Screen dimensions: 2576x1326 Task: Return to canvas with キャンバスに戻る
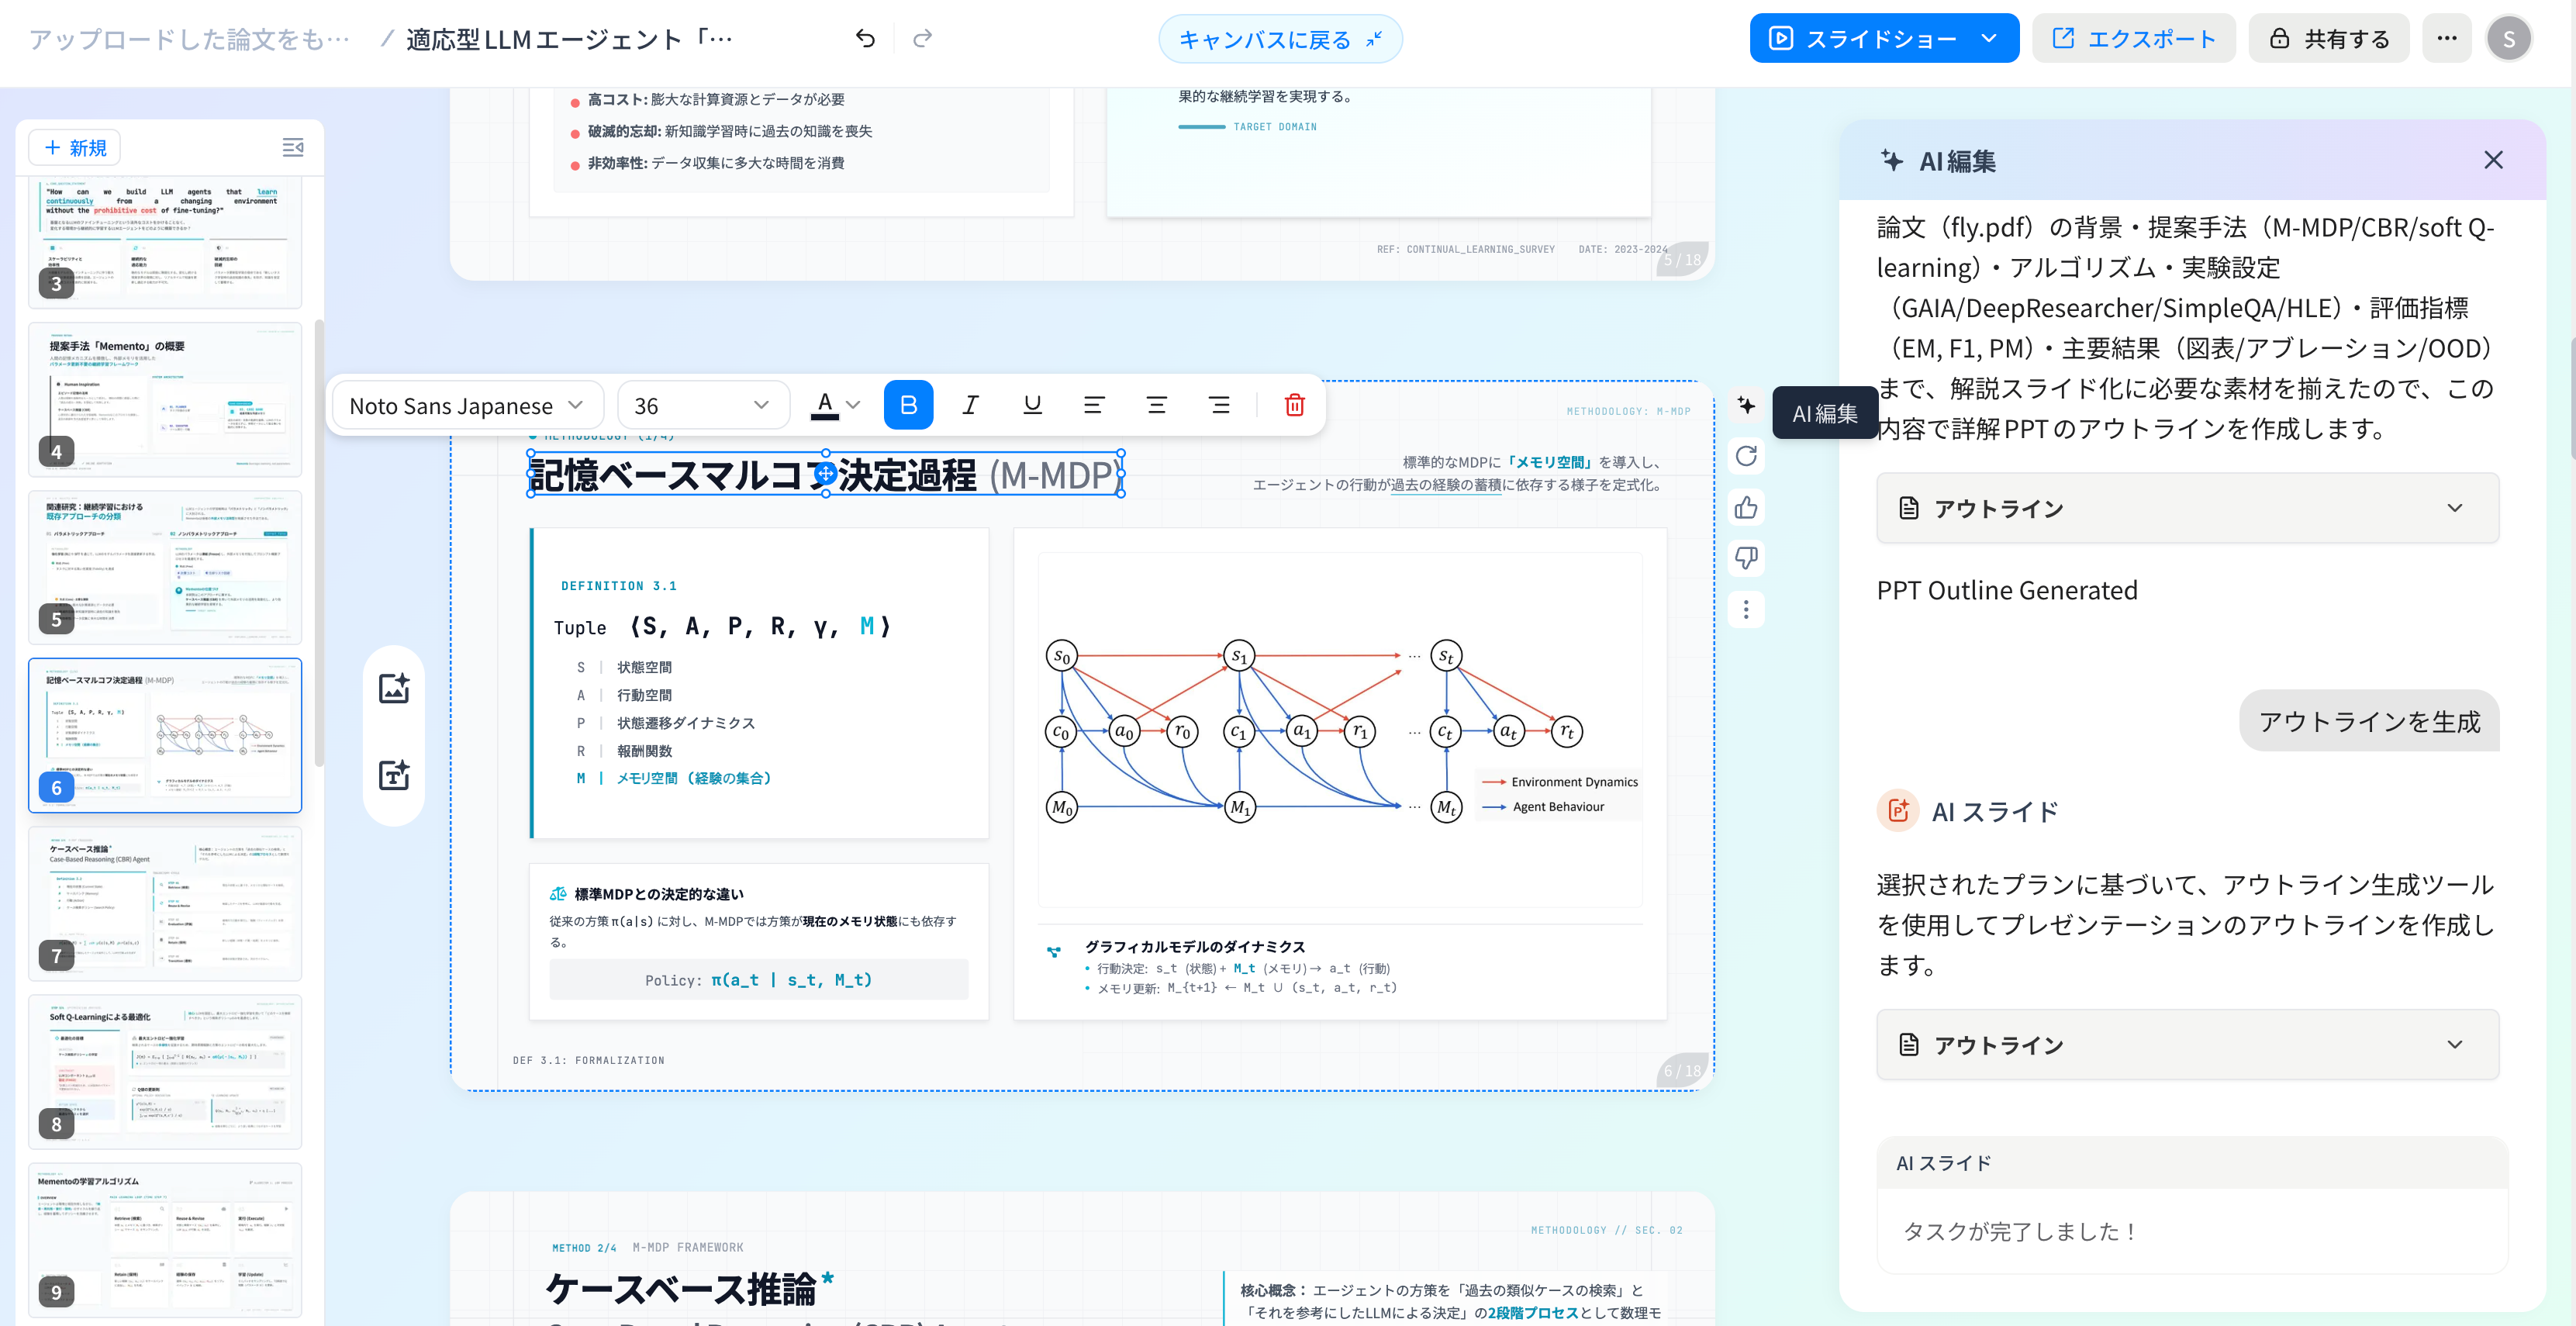(x=1280, y=38)
